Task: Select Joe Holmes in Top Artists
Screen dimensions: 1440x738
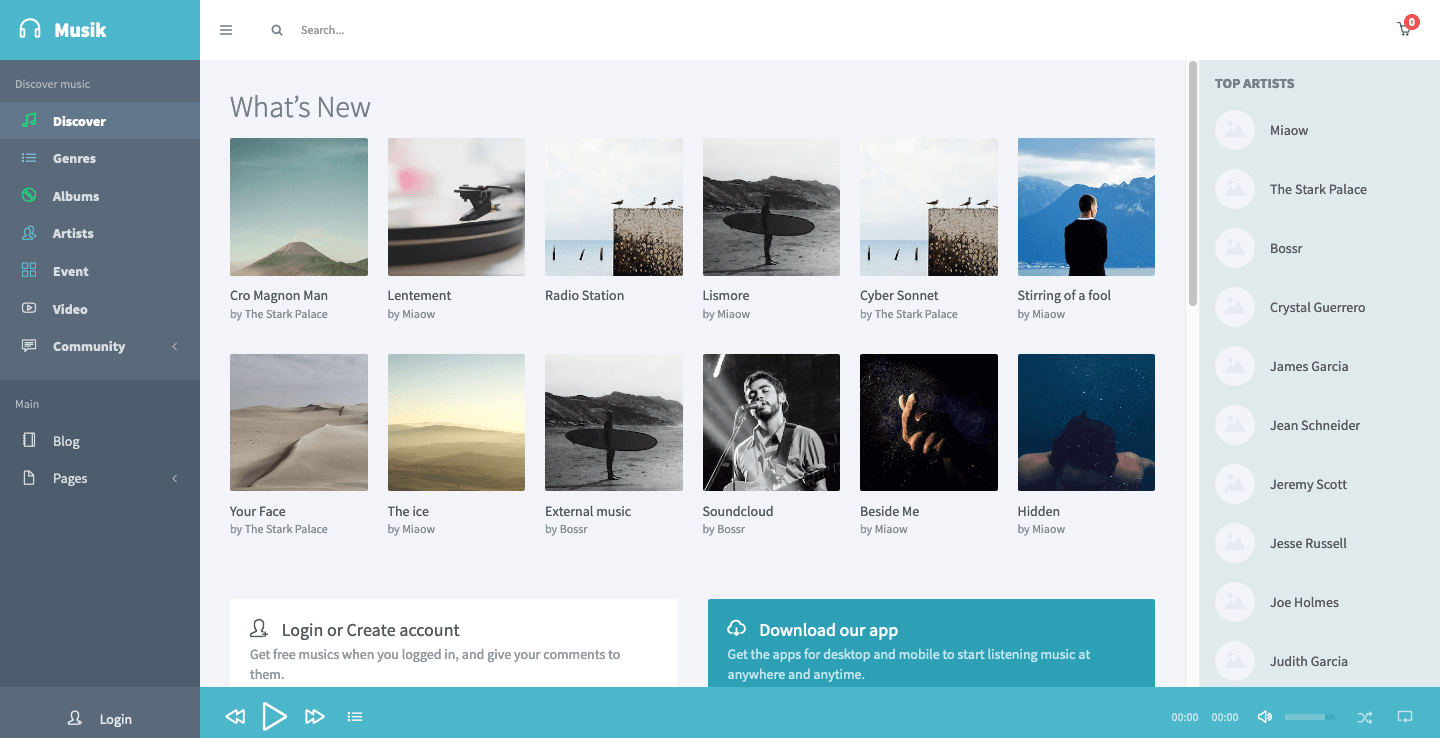Action: point(1304,602)
